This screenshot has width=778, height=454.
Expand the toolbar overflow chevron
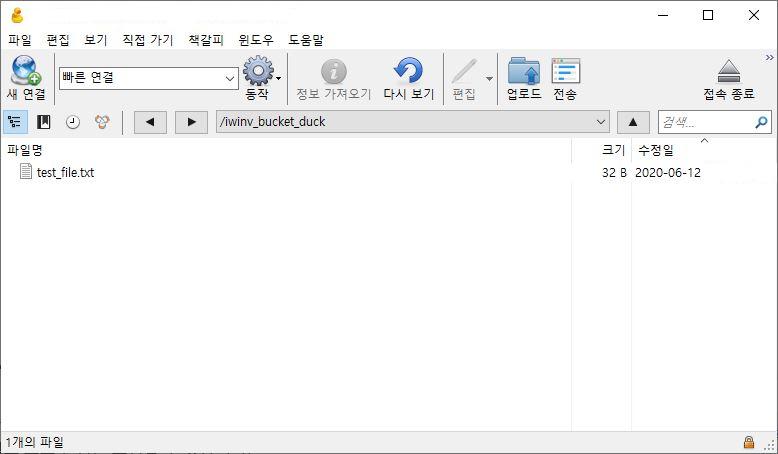[x=770, y=58]
